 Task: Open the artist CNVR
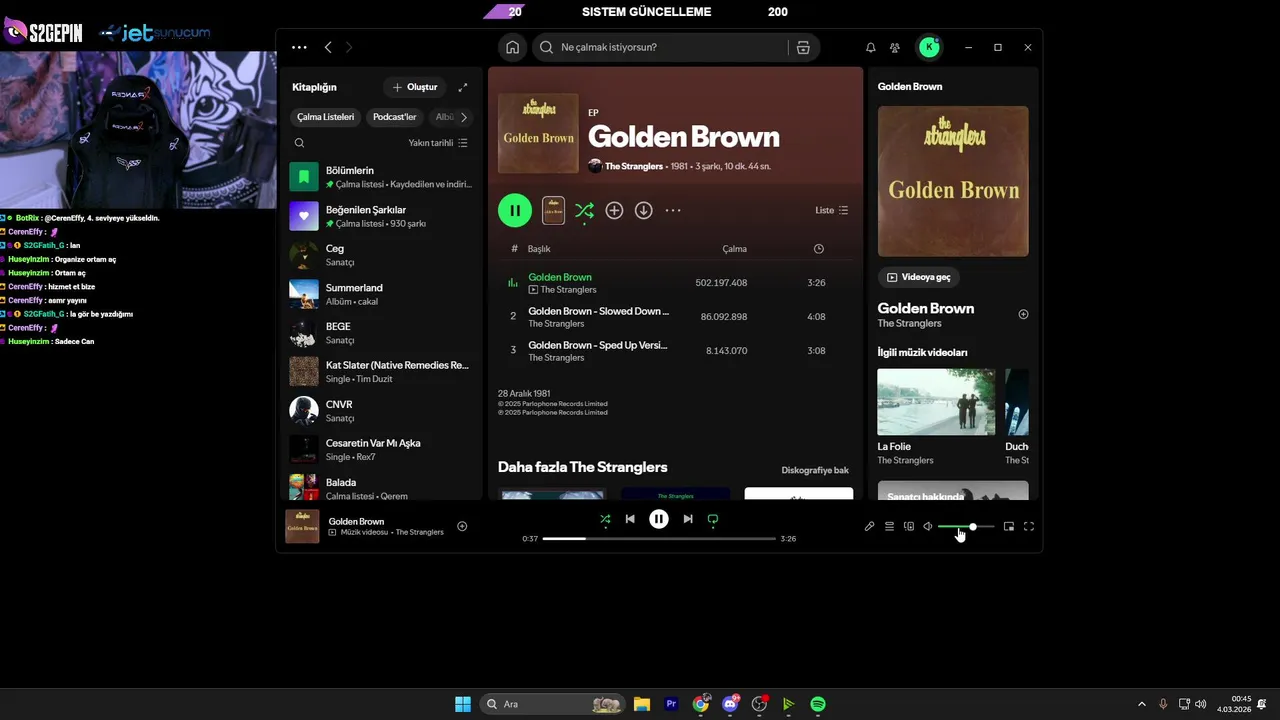pos(381,411)
